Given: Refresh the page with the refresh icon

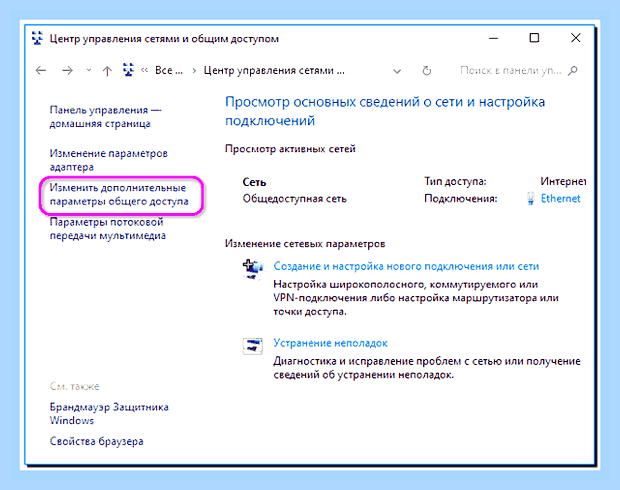Looking at the screenshot, I should coord(427,71).
